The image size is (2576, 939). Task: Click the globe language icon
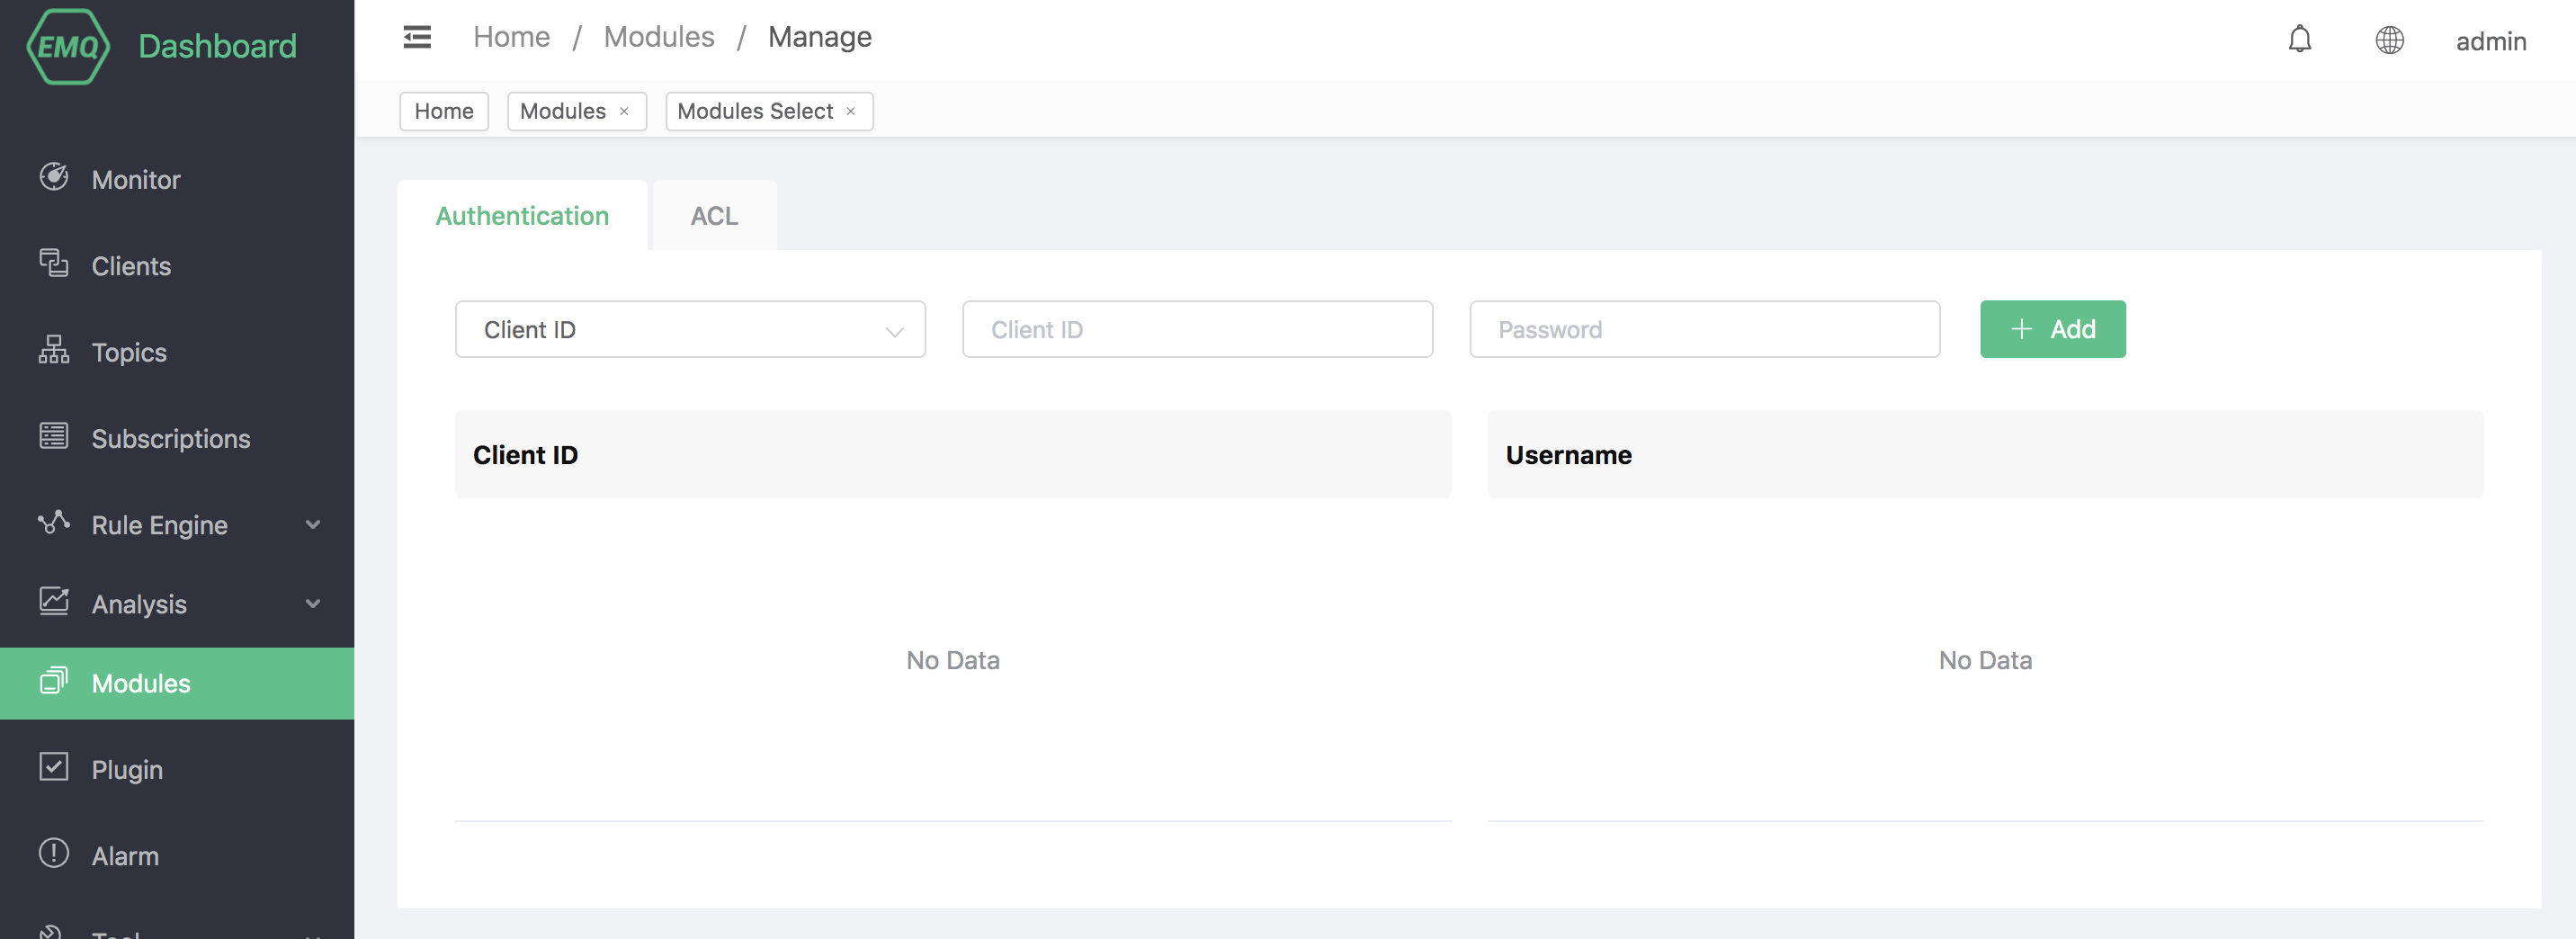coord(2389,40)
